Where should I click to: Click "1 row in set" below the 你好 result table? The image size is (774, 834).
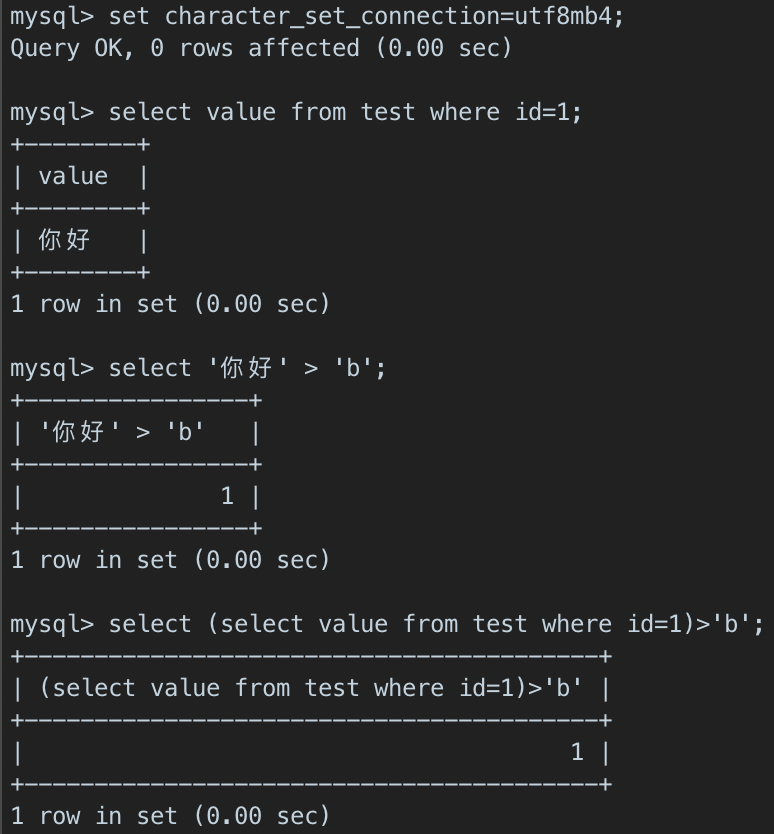[99, 304]
